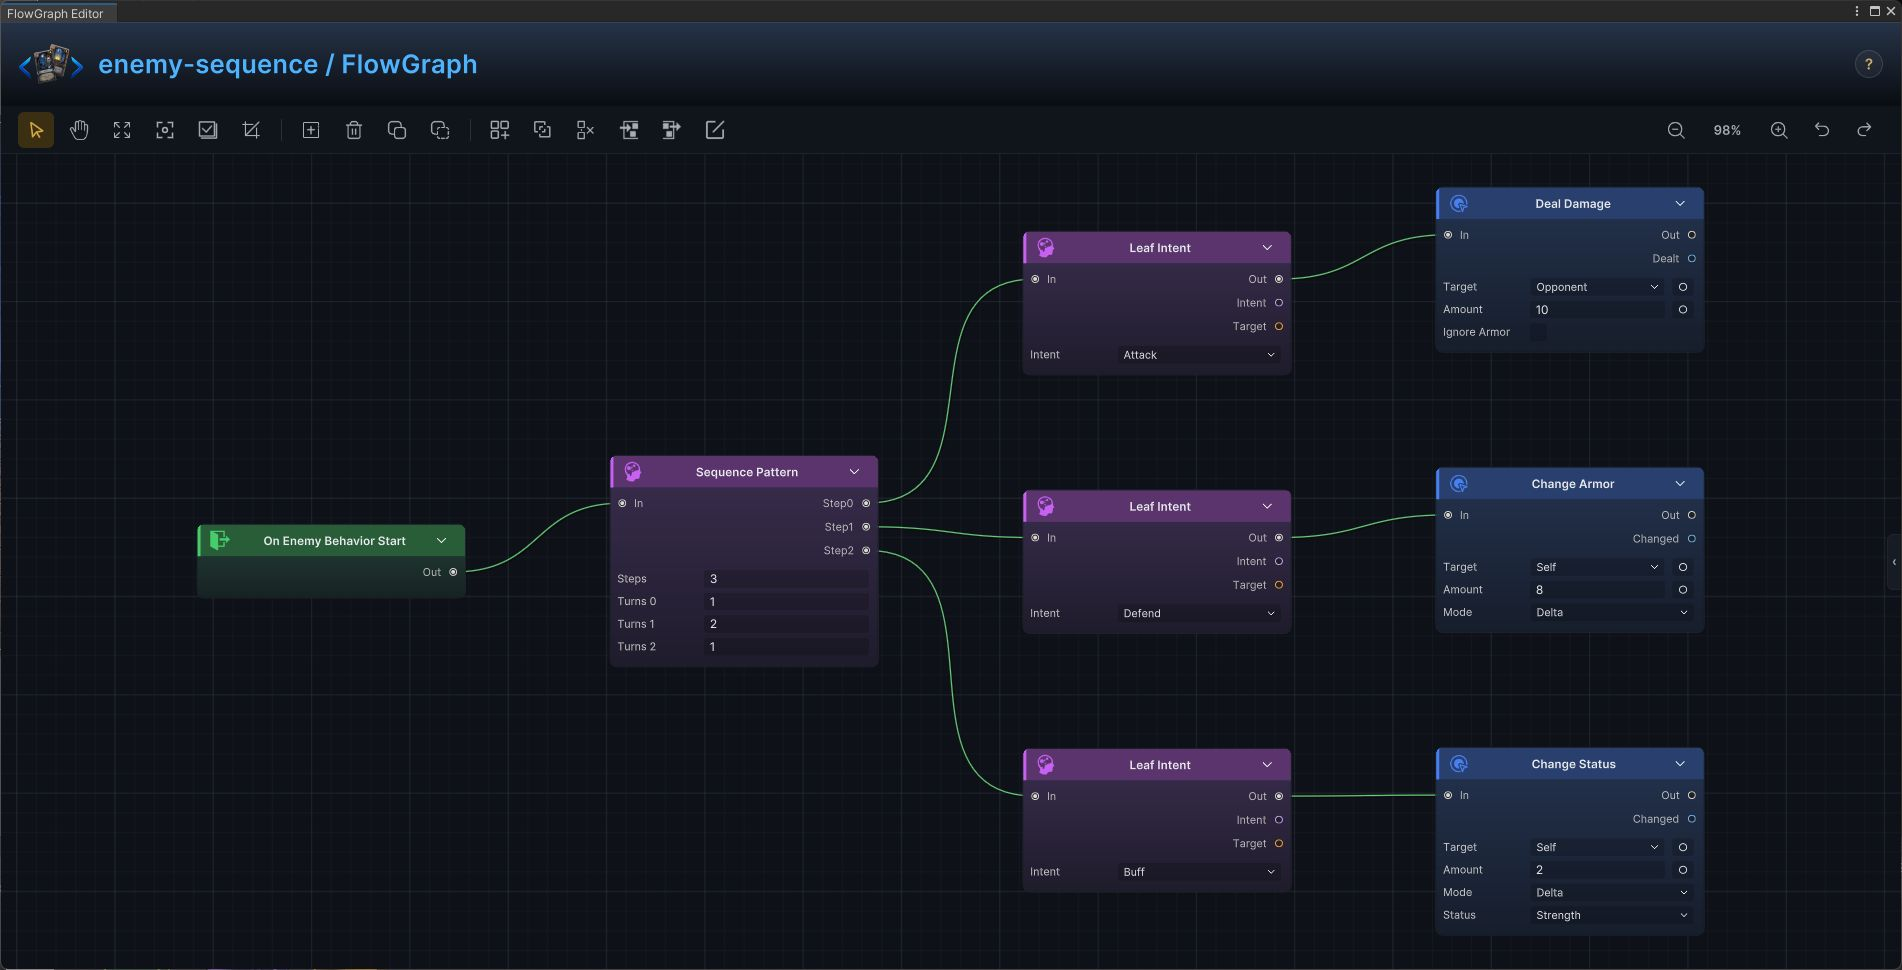Viewport: 1902px width, 970px height.
Task: Click the Deal Damage node action icon
Action: (1459, 204)
